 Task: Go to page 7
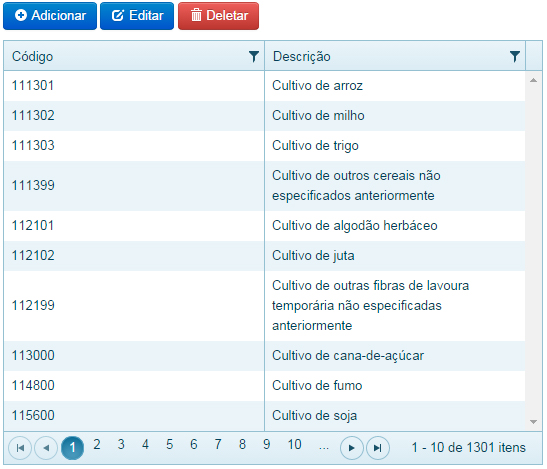pyautogui.click(x=218, y=445)
